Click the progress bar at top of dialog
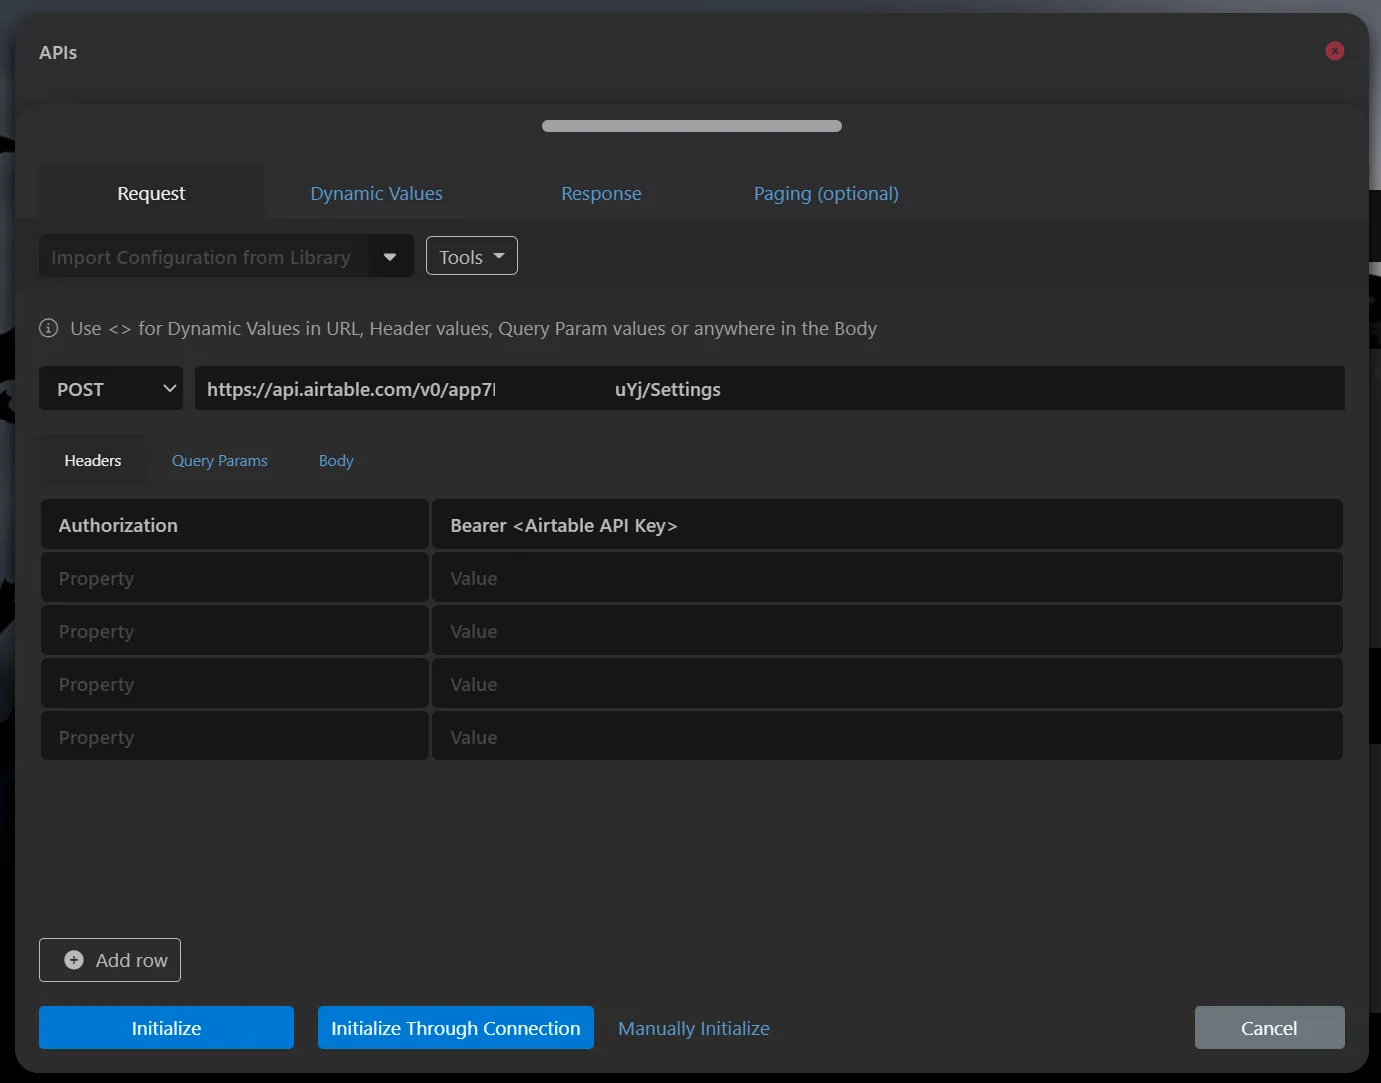Image resolution: width=1381 pixels, height=1083 pixels. click(692, 126)
